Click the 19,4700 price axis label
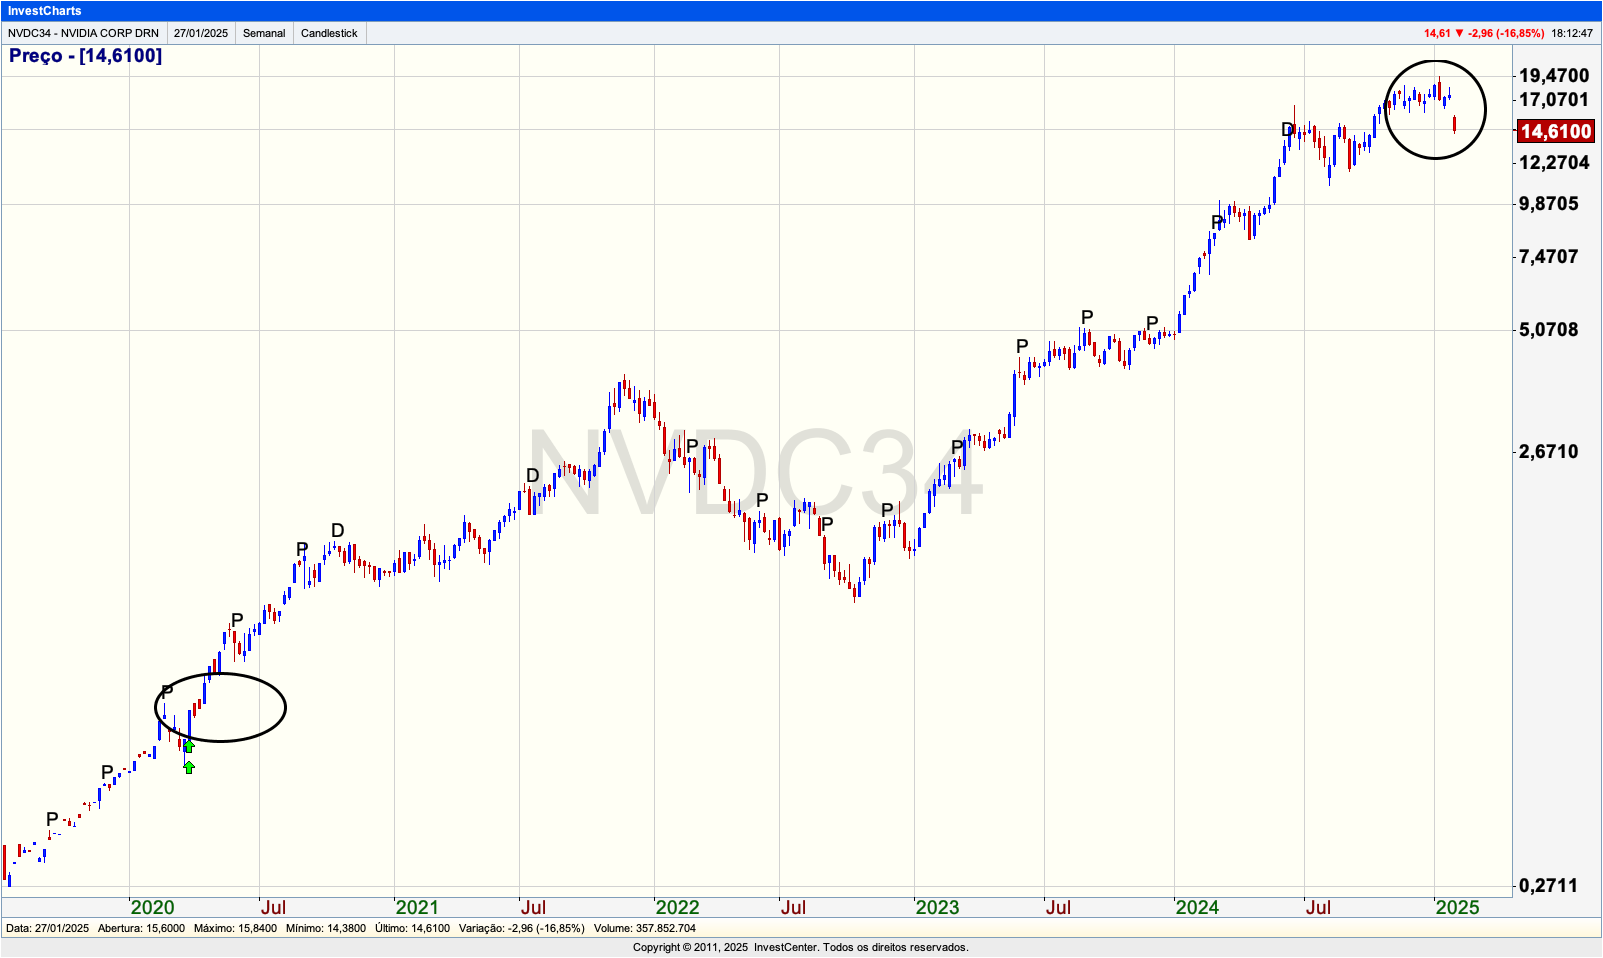Screen dimensions: 1603x958 [x=1554, y=75]
